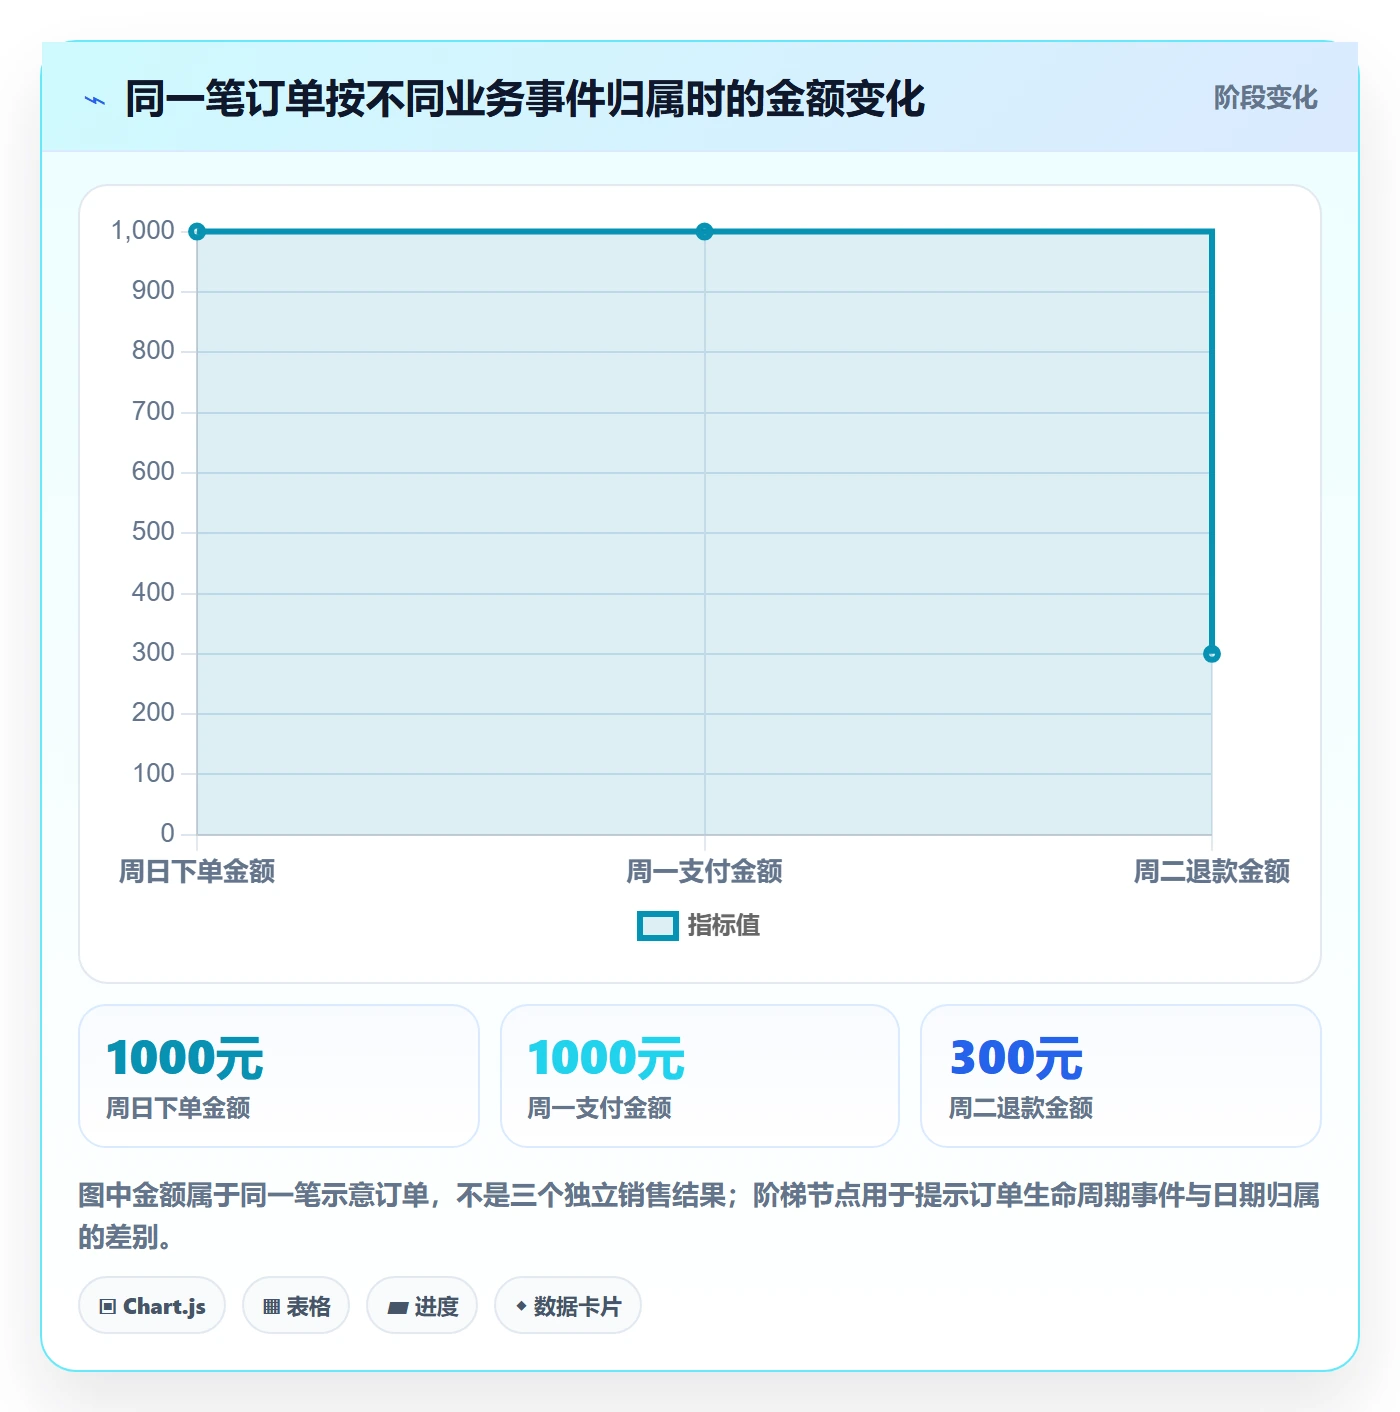This screenshot has height=1412, width=1400.
Task: Click the 0 y-axis tick label
Action: (167, 834)
